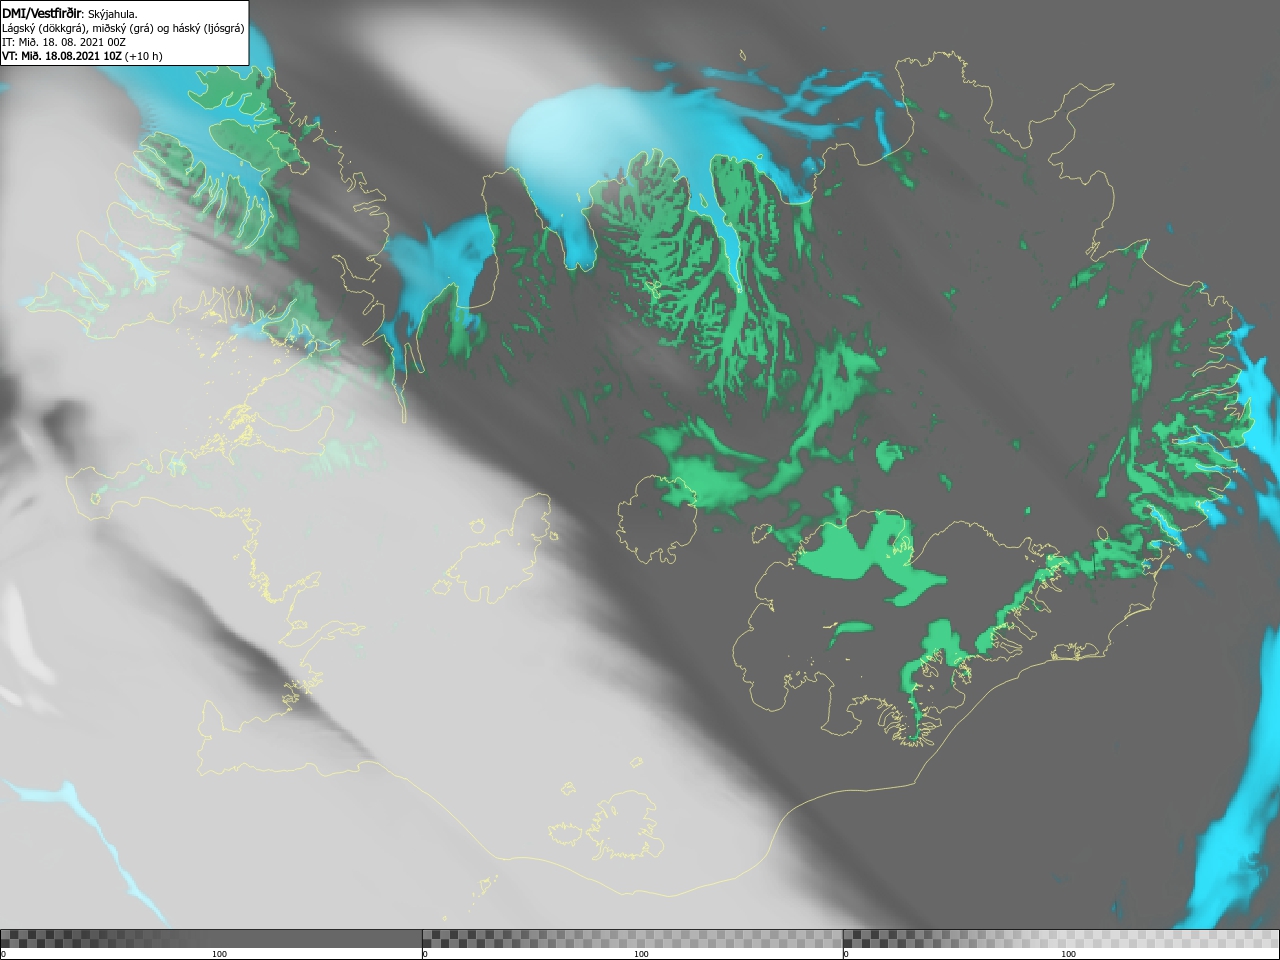1280x960 pixels.
Task: Click the light gray high-cloud color scale bar
Action: [x=1061, y=939]
